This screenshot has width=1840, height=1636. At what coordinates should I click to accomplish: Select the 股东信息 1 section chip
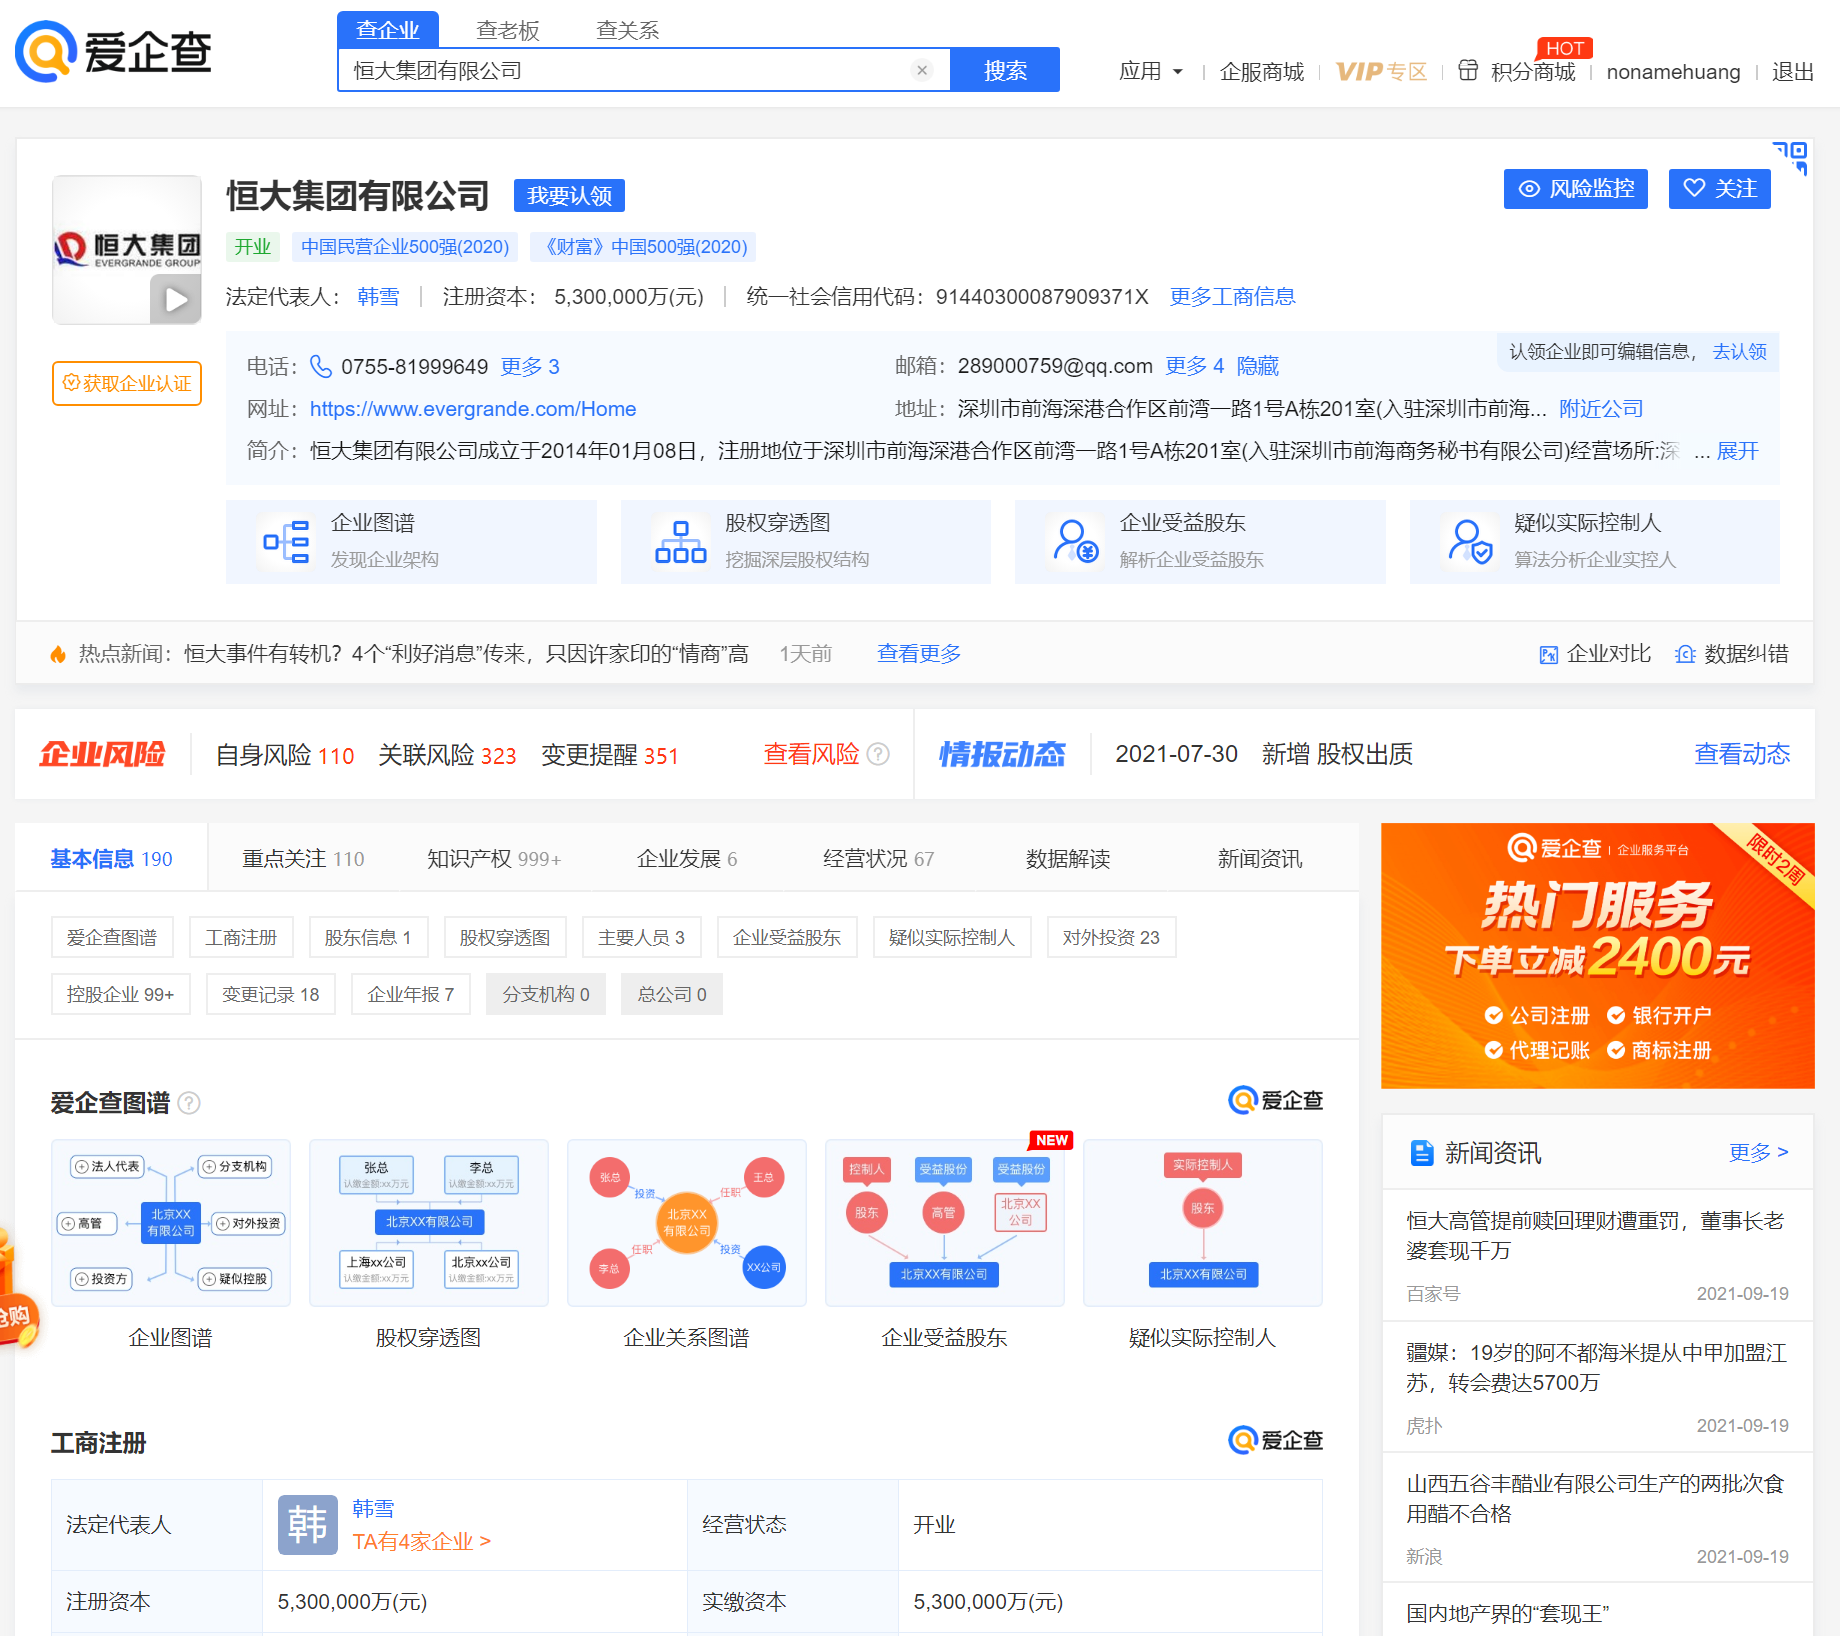[368, 937]
